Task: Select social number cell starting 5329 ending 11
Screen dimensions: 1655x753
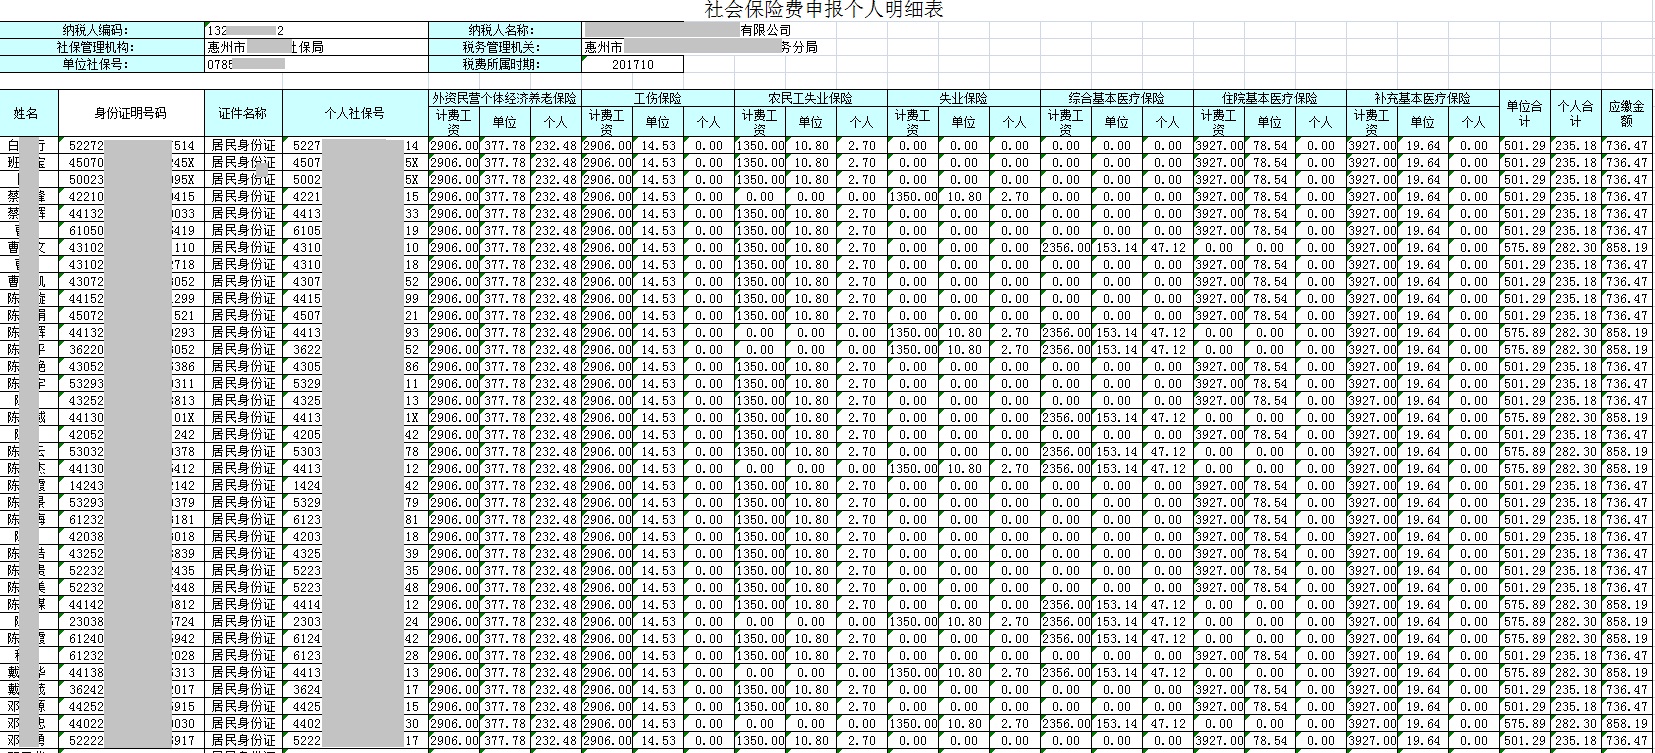Action: click(355, 384)
